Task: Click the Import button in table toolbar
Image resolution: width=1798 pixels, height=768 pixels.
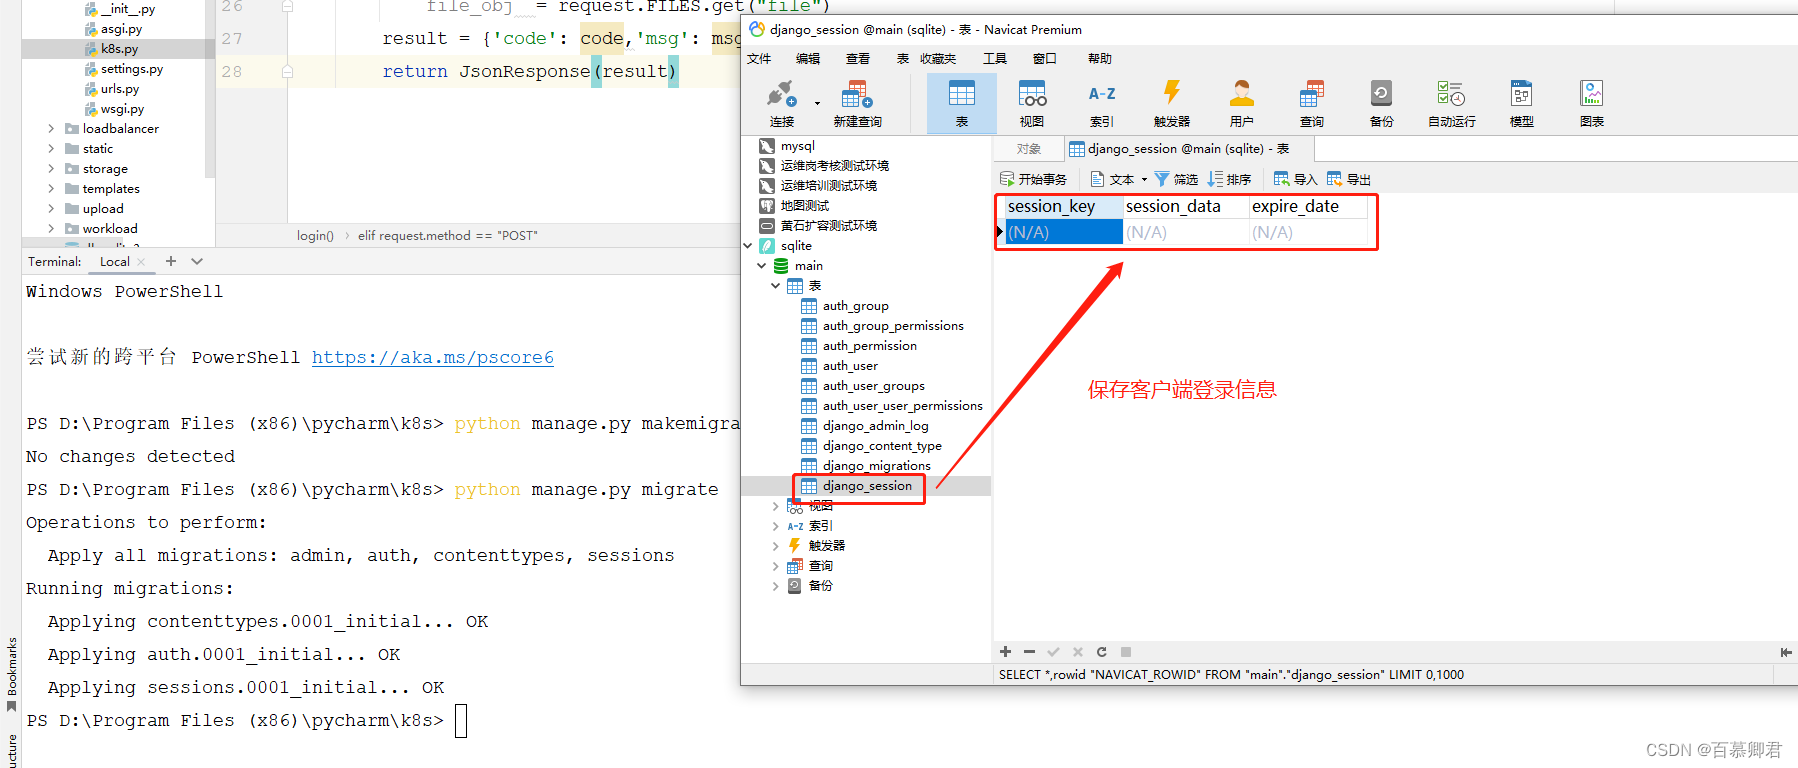Action: [x=1295, y=179]
